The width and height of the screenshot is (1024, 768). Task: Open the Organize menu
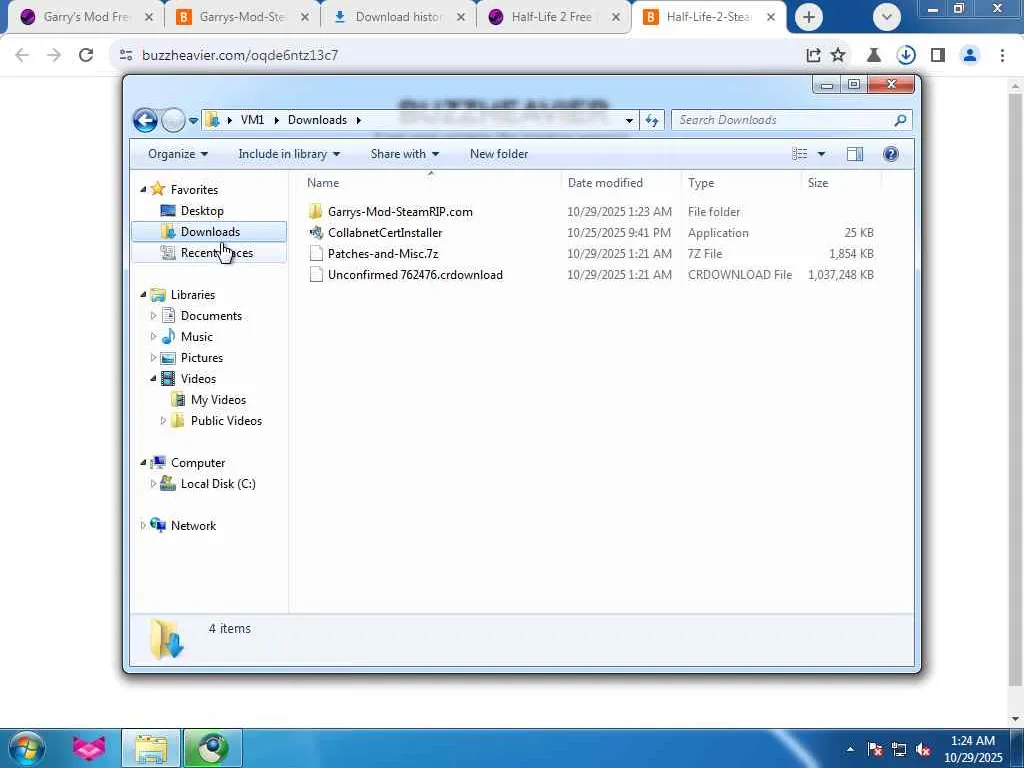(178, 154)
